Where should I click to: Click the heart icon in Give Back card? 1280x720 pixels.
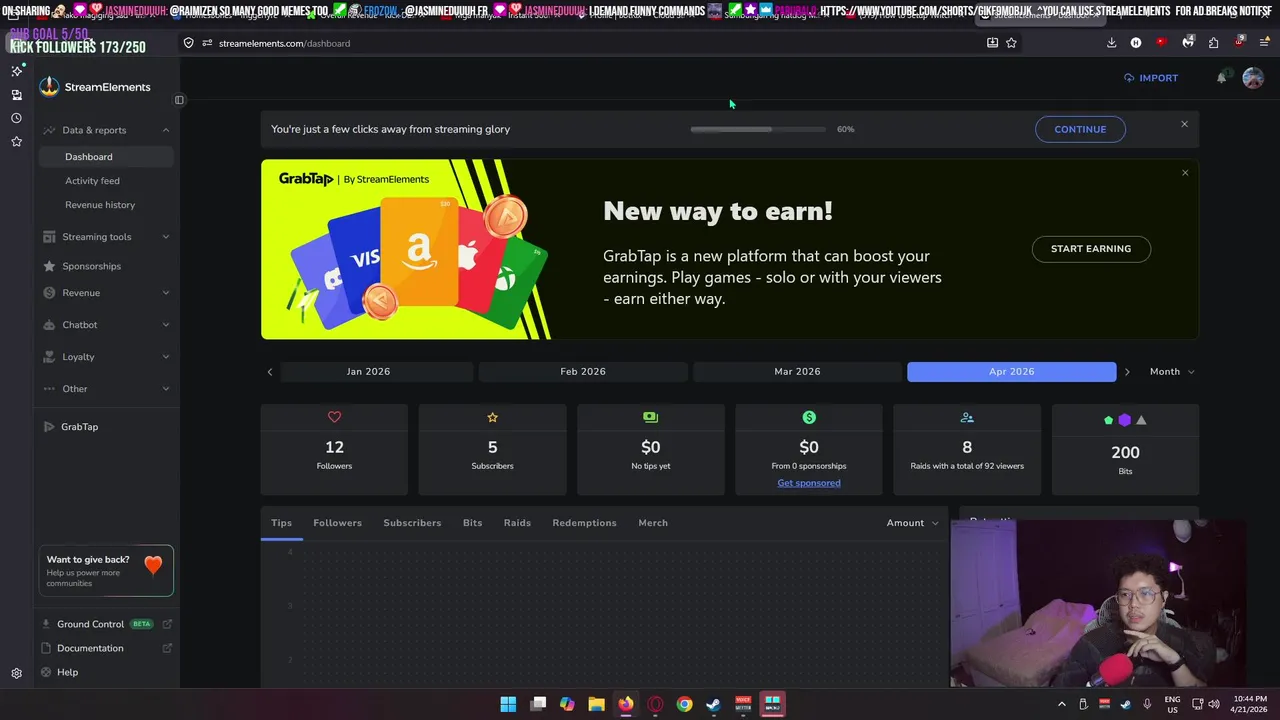click(x=153, y=566)
